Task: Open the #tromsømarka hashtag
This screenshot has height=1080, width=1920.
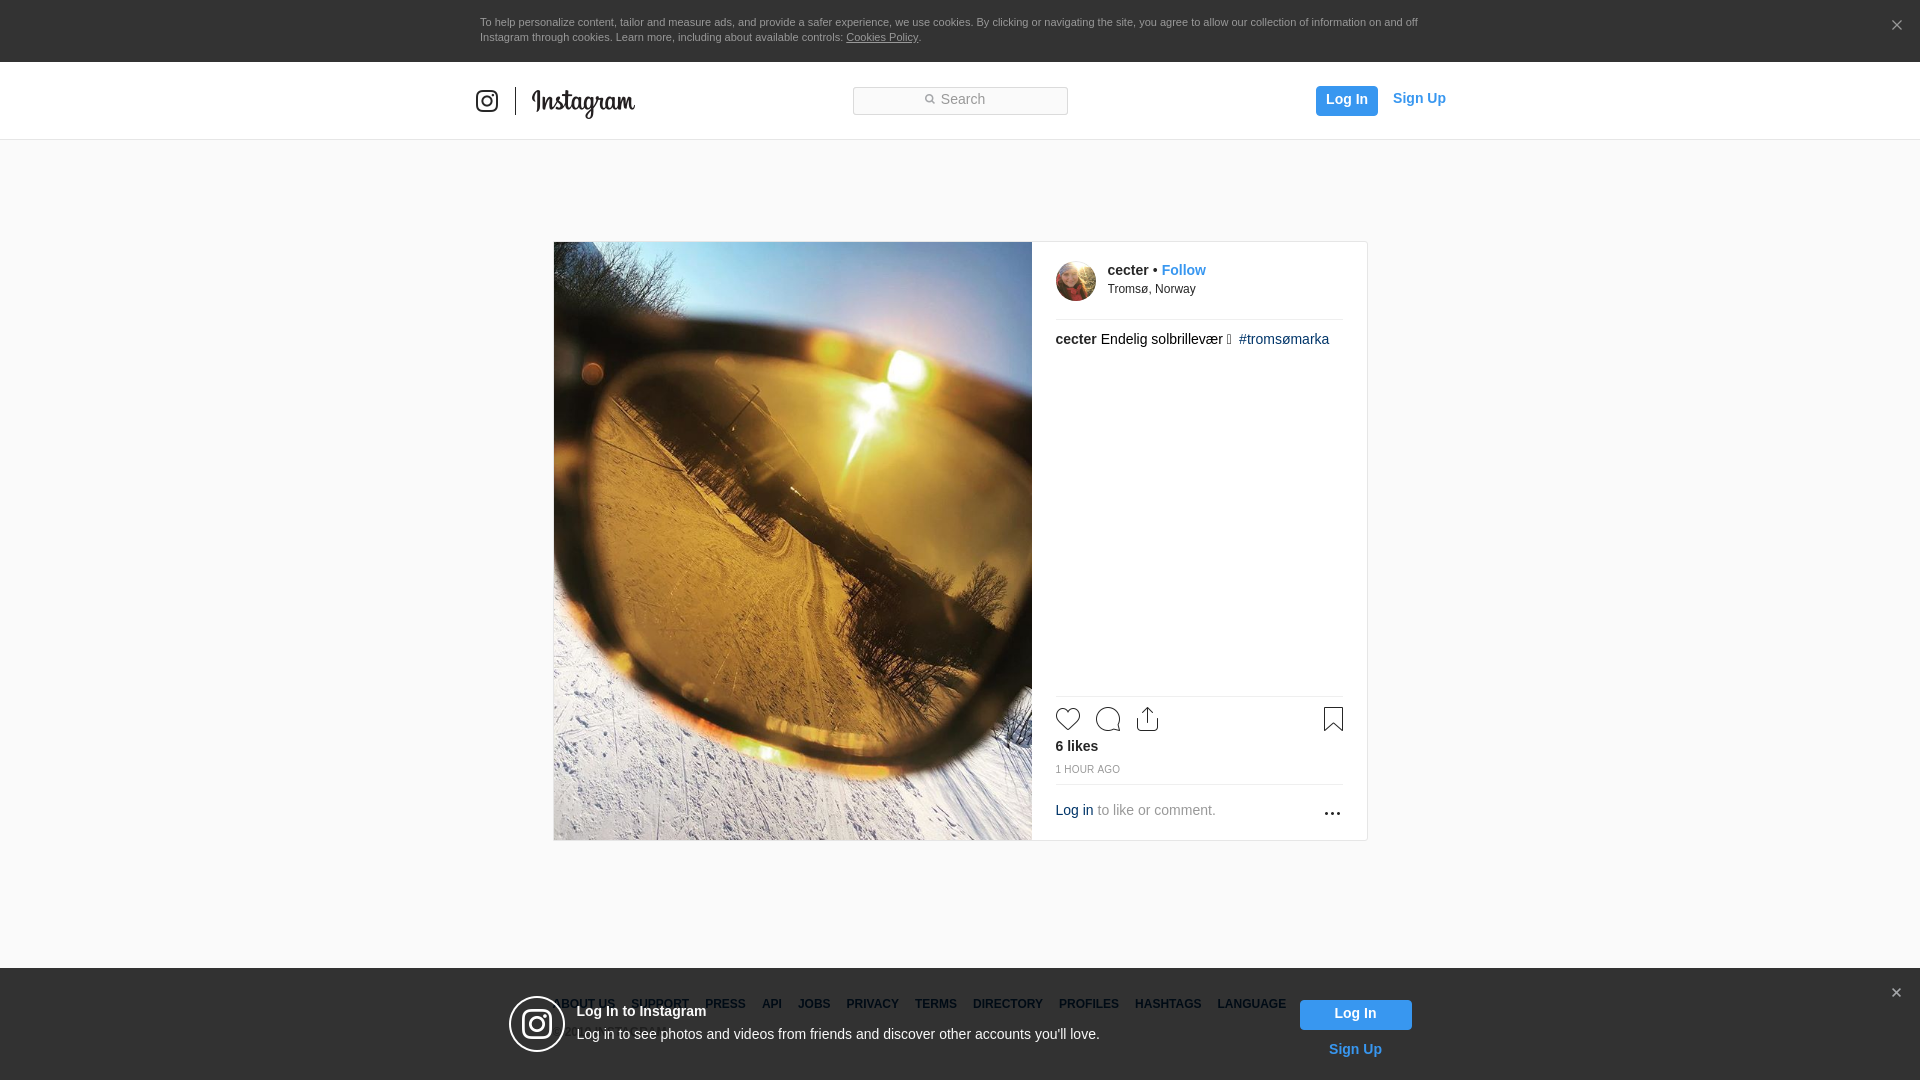Action: [1284, 339]
